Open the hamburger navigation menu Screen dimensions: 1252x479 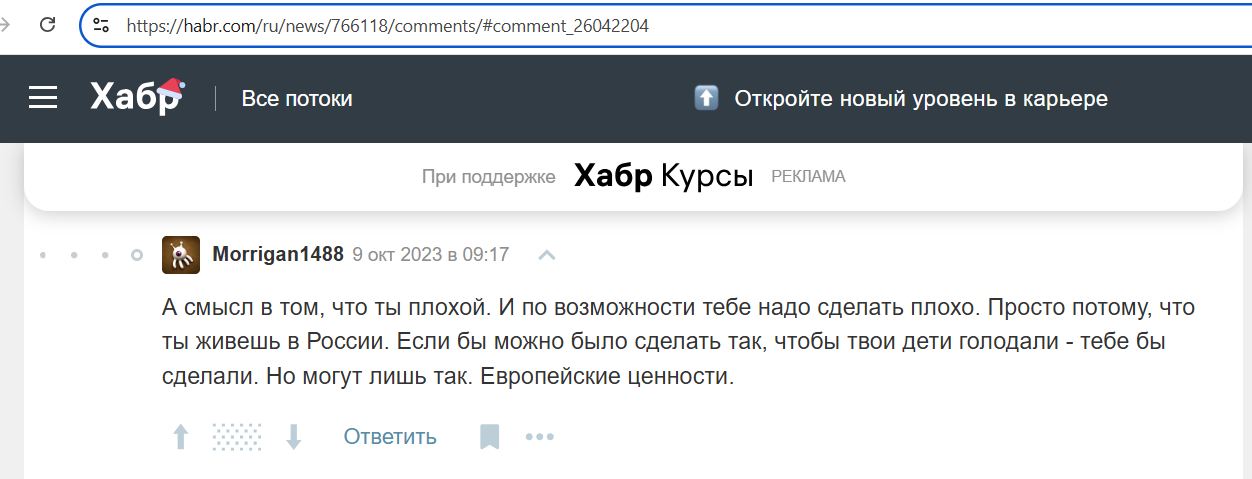click(43, 98)
